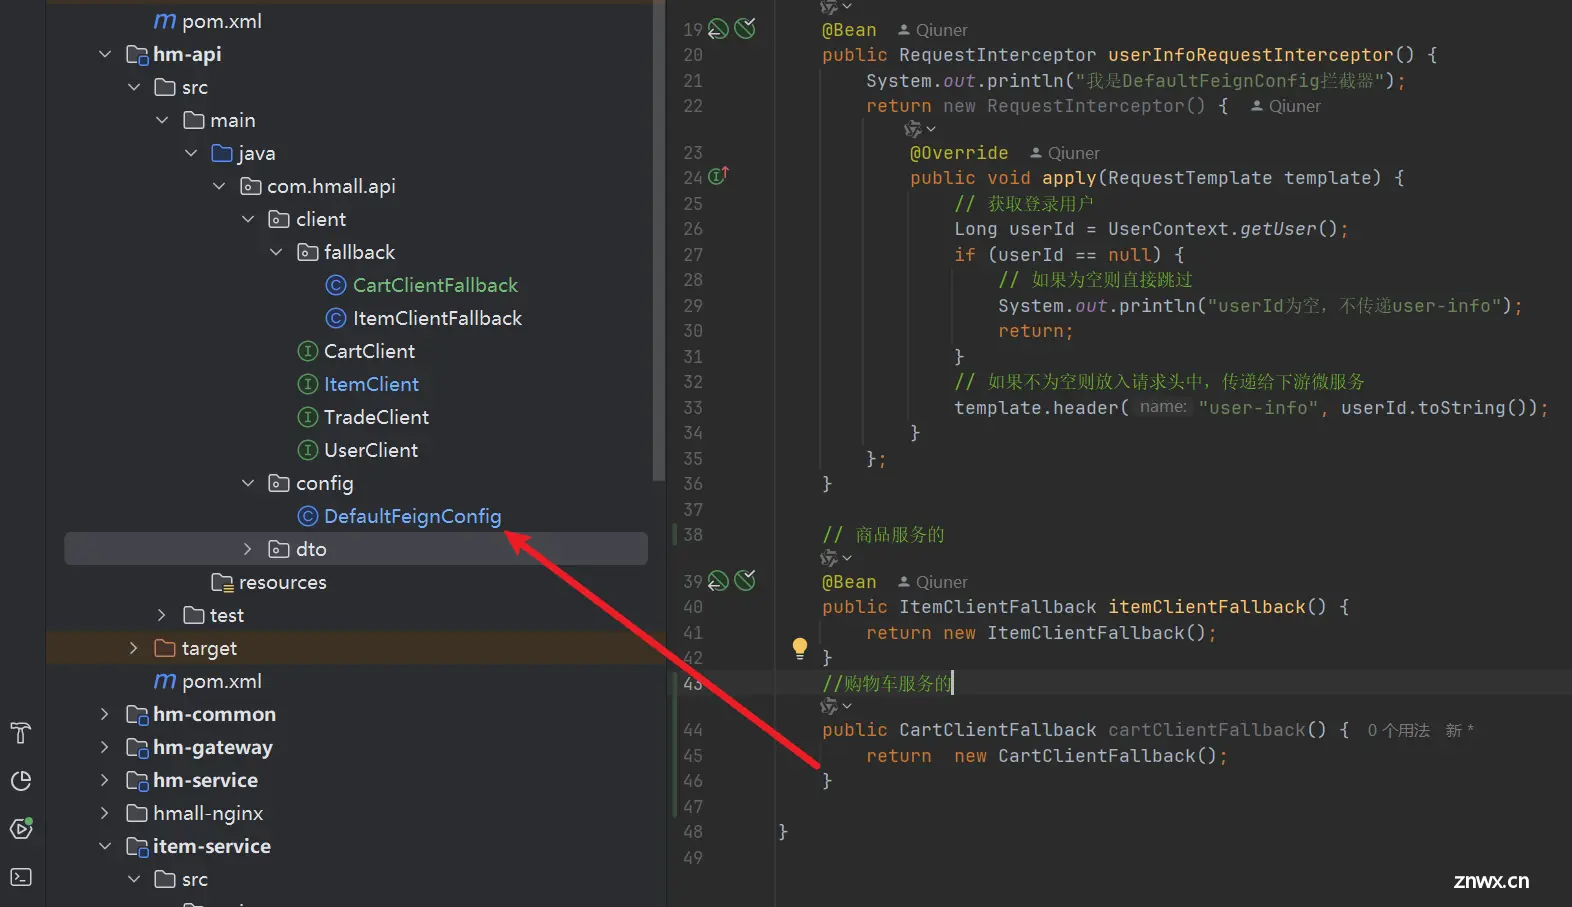Screen dimensions: 1572x907
Task: Open DefaultFeignConfig class in the tree
Action: point(412,516)
